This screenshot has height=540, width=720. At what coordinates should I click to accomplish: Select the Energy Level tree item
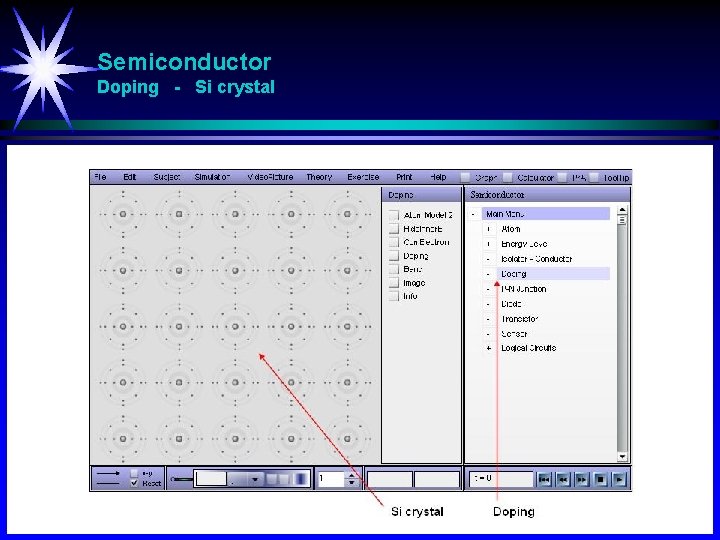pos(524,244)
